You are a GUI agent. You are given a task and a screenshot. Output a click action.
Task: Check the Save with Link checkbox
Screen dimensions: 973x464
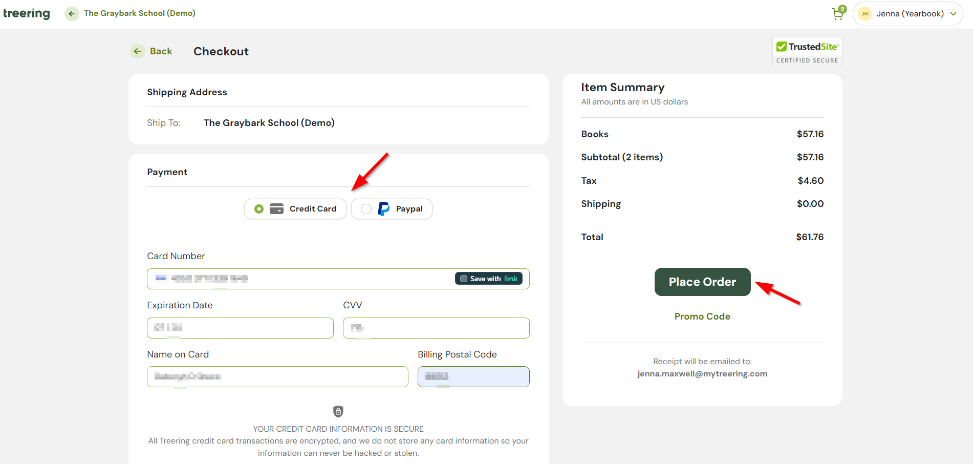(464, 279)
